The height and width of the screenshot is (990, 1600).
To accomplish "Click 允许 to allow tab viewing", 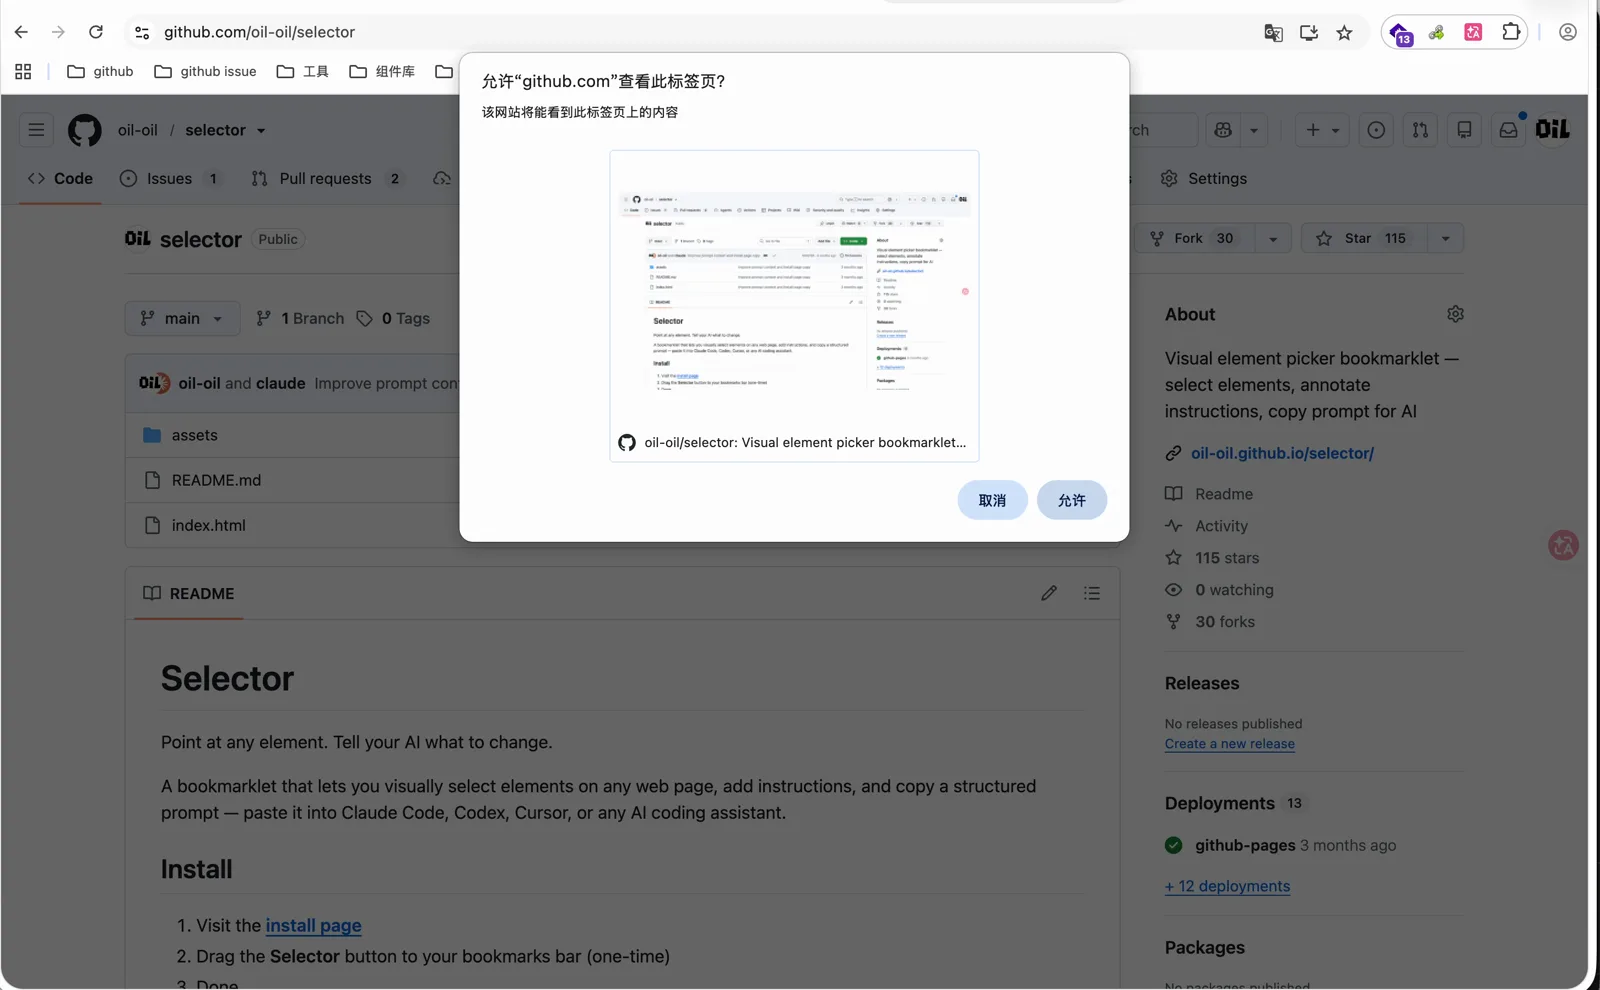I will coord(1072,500).
